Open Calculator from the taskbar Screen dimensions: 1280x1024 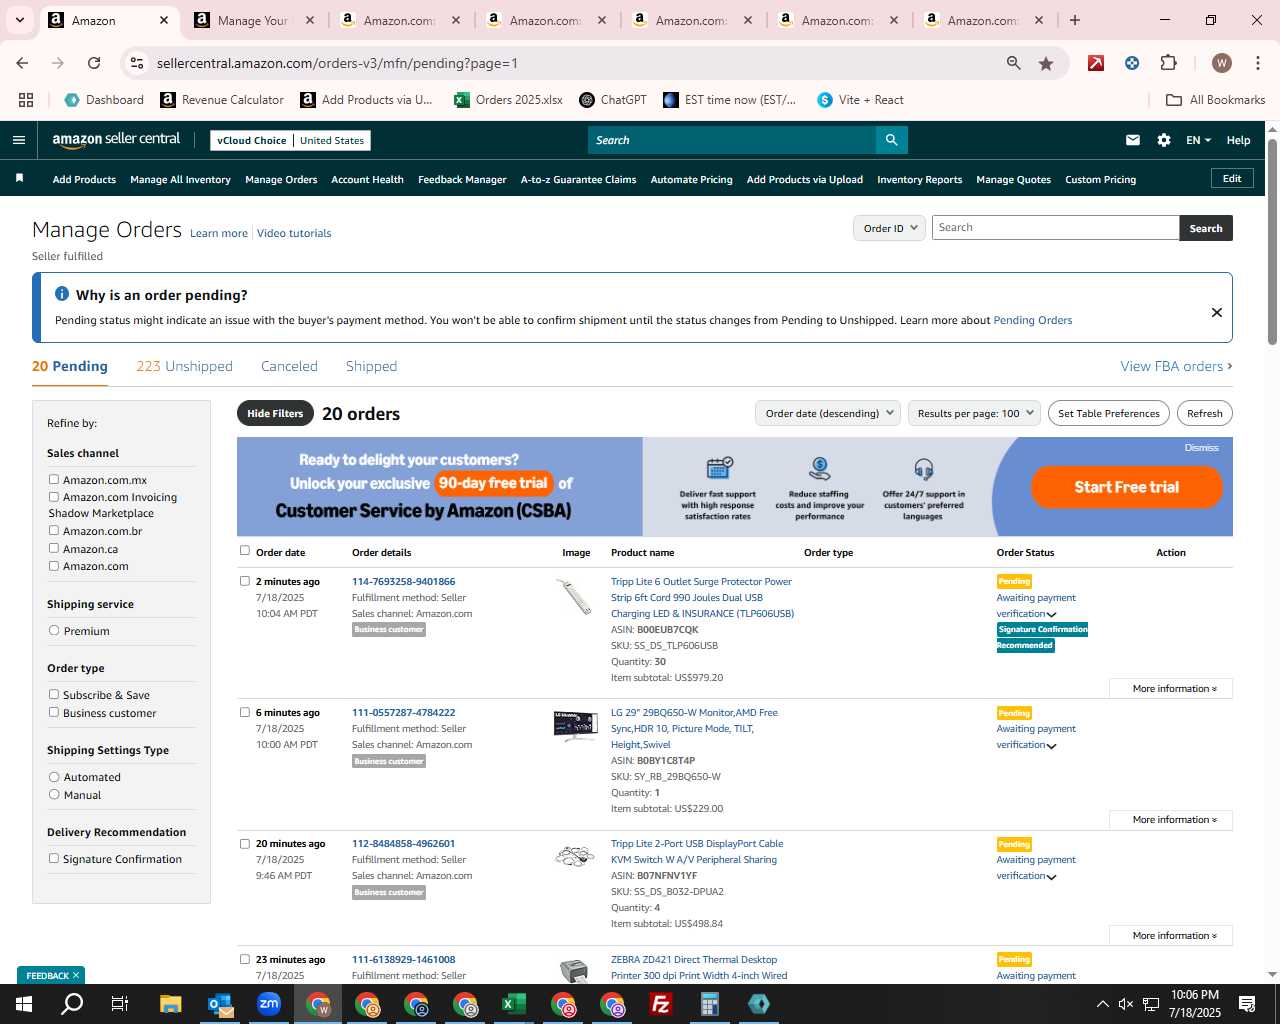(x=709, y=1004)
